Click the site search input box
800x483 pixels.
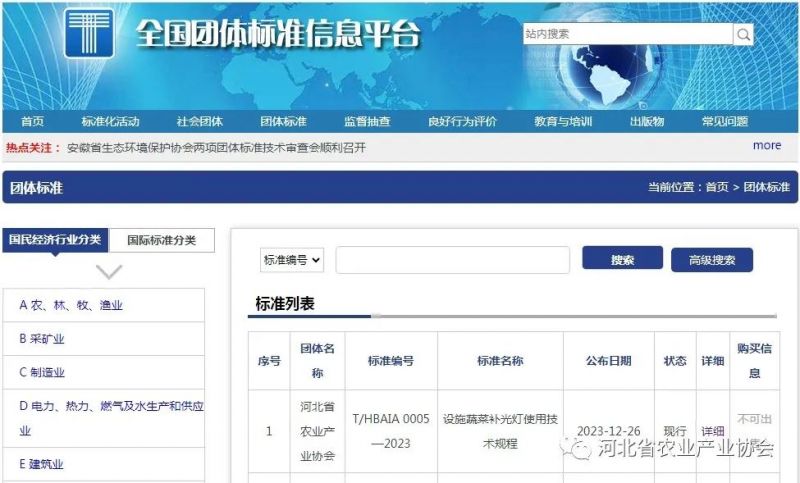tap(628, 34)
